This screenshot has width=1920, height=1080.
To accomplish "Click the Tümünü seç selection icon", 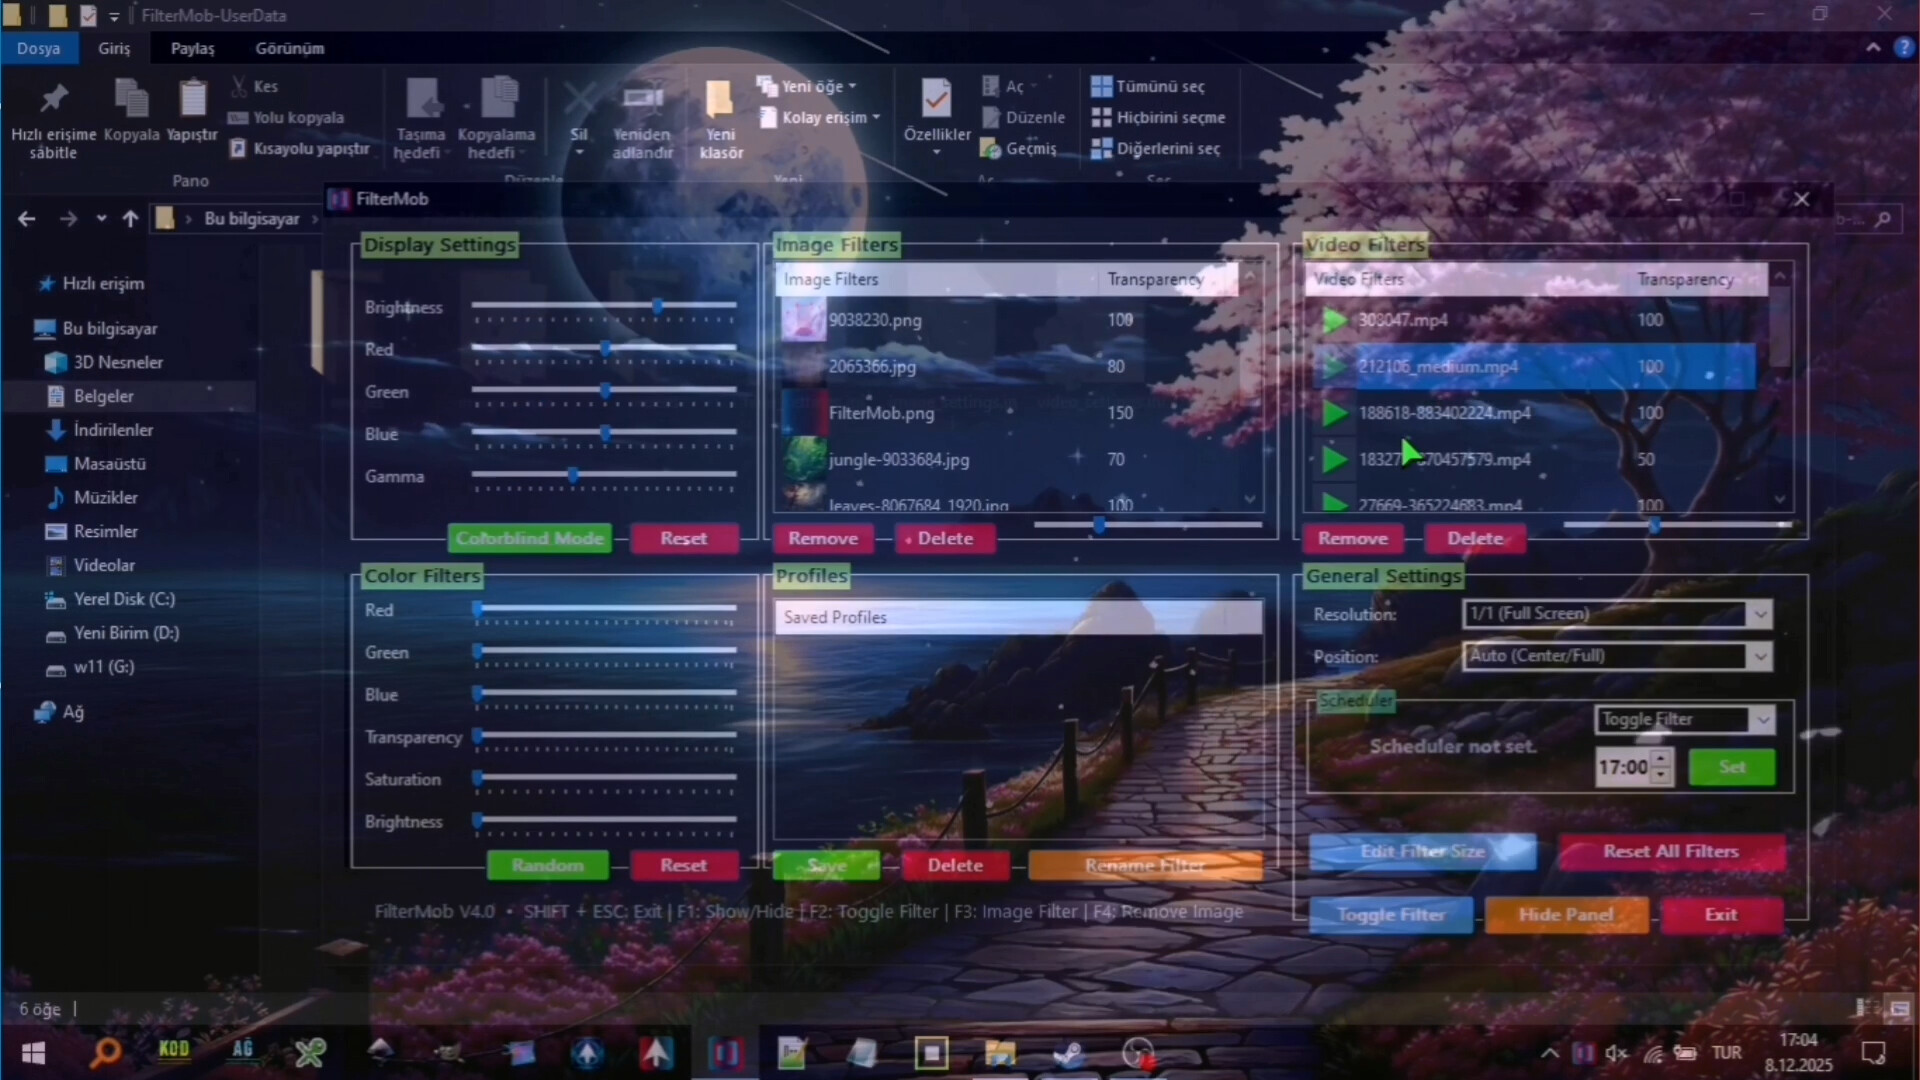I will click(1103, 86).
